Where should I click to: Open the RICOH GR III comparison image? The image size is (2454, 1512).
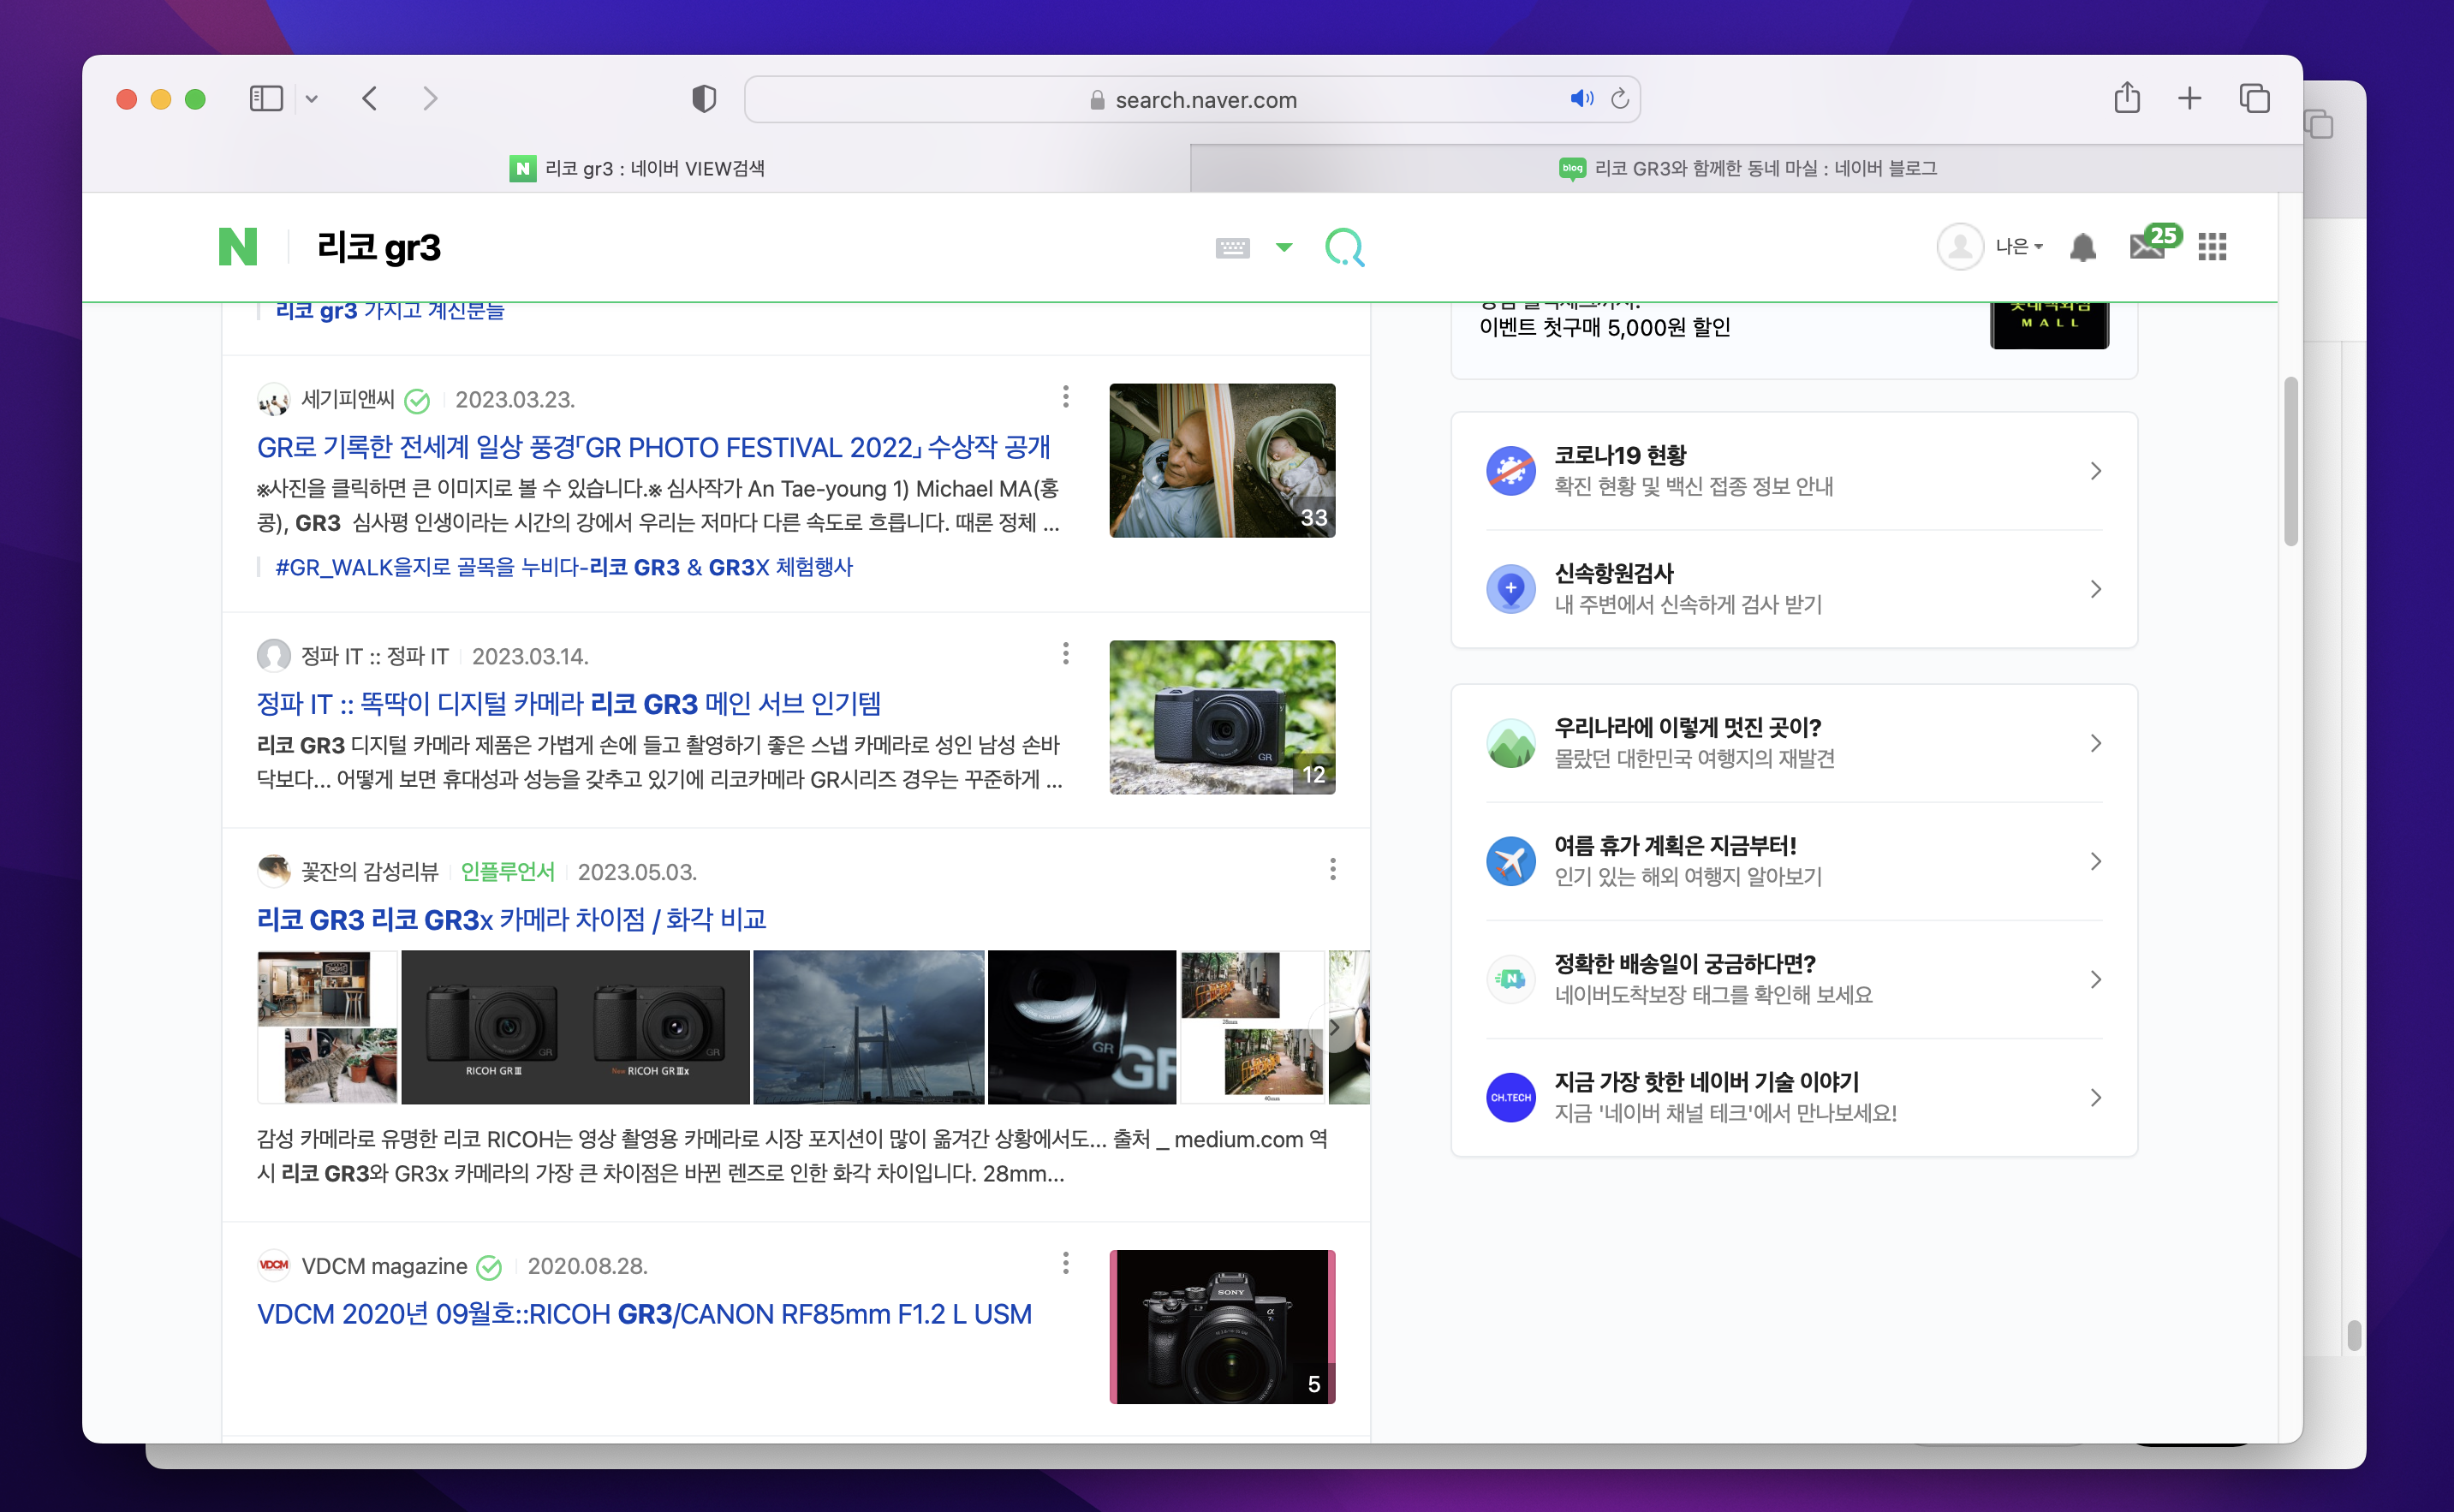575,1027
